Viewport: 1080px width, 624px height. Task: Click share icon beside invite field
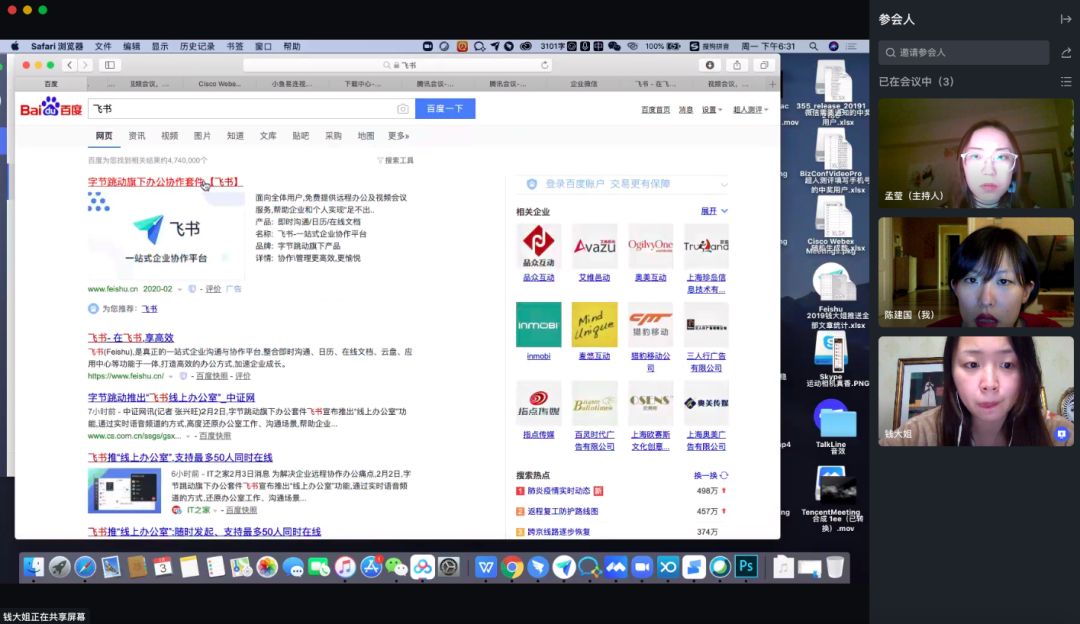pos(1066,52)
